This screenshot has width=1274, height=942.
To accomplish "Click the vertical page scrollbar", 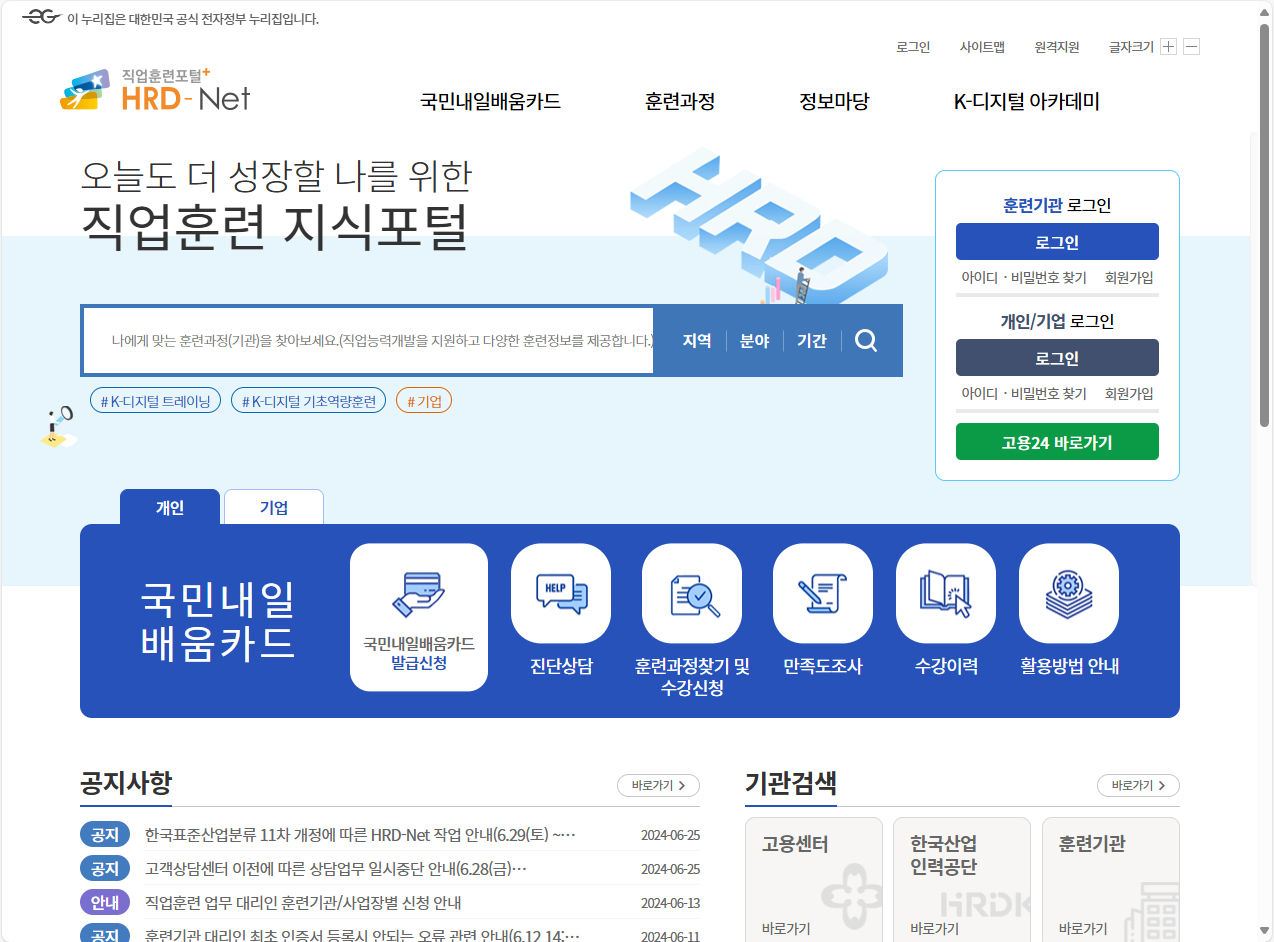I will click(x=1265, y=226).
